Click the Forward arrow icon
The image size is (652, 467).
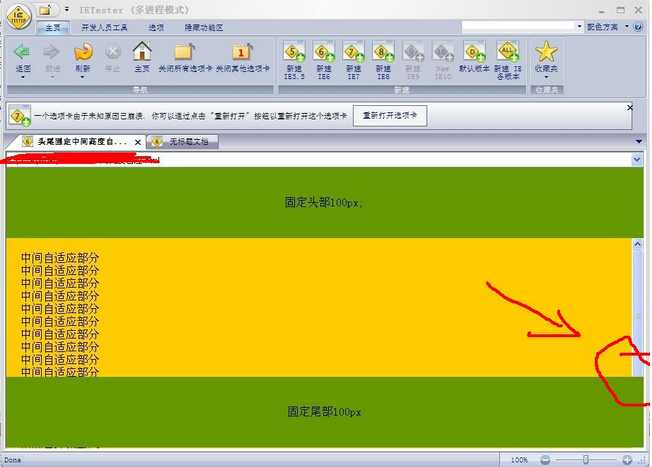pos(52,52)
